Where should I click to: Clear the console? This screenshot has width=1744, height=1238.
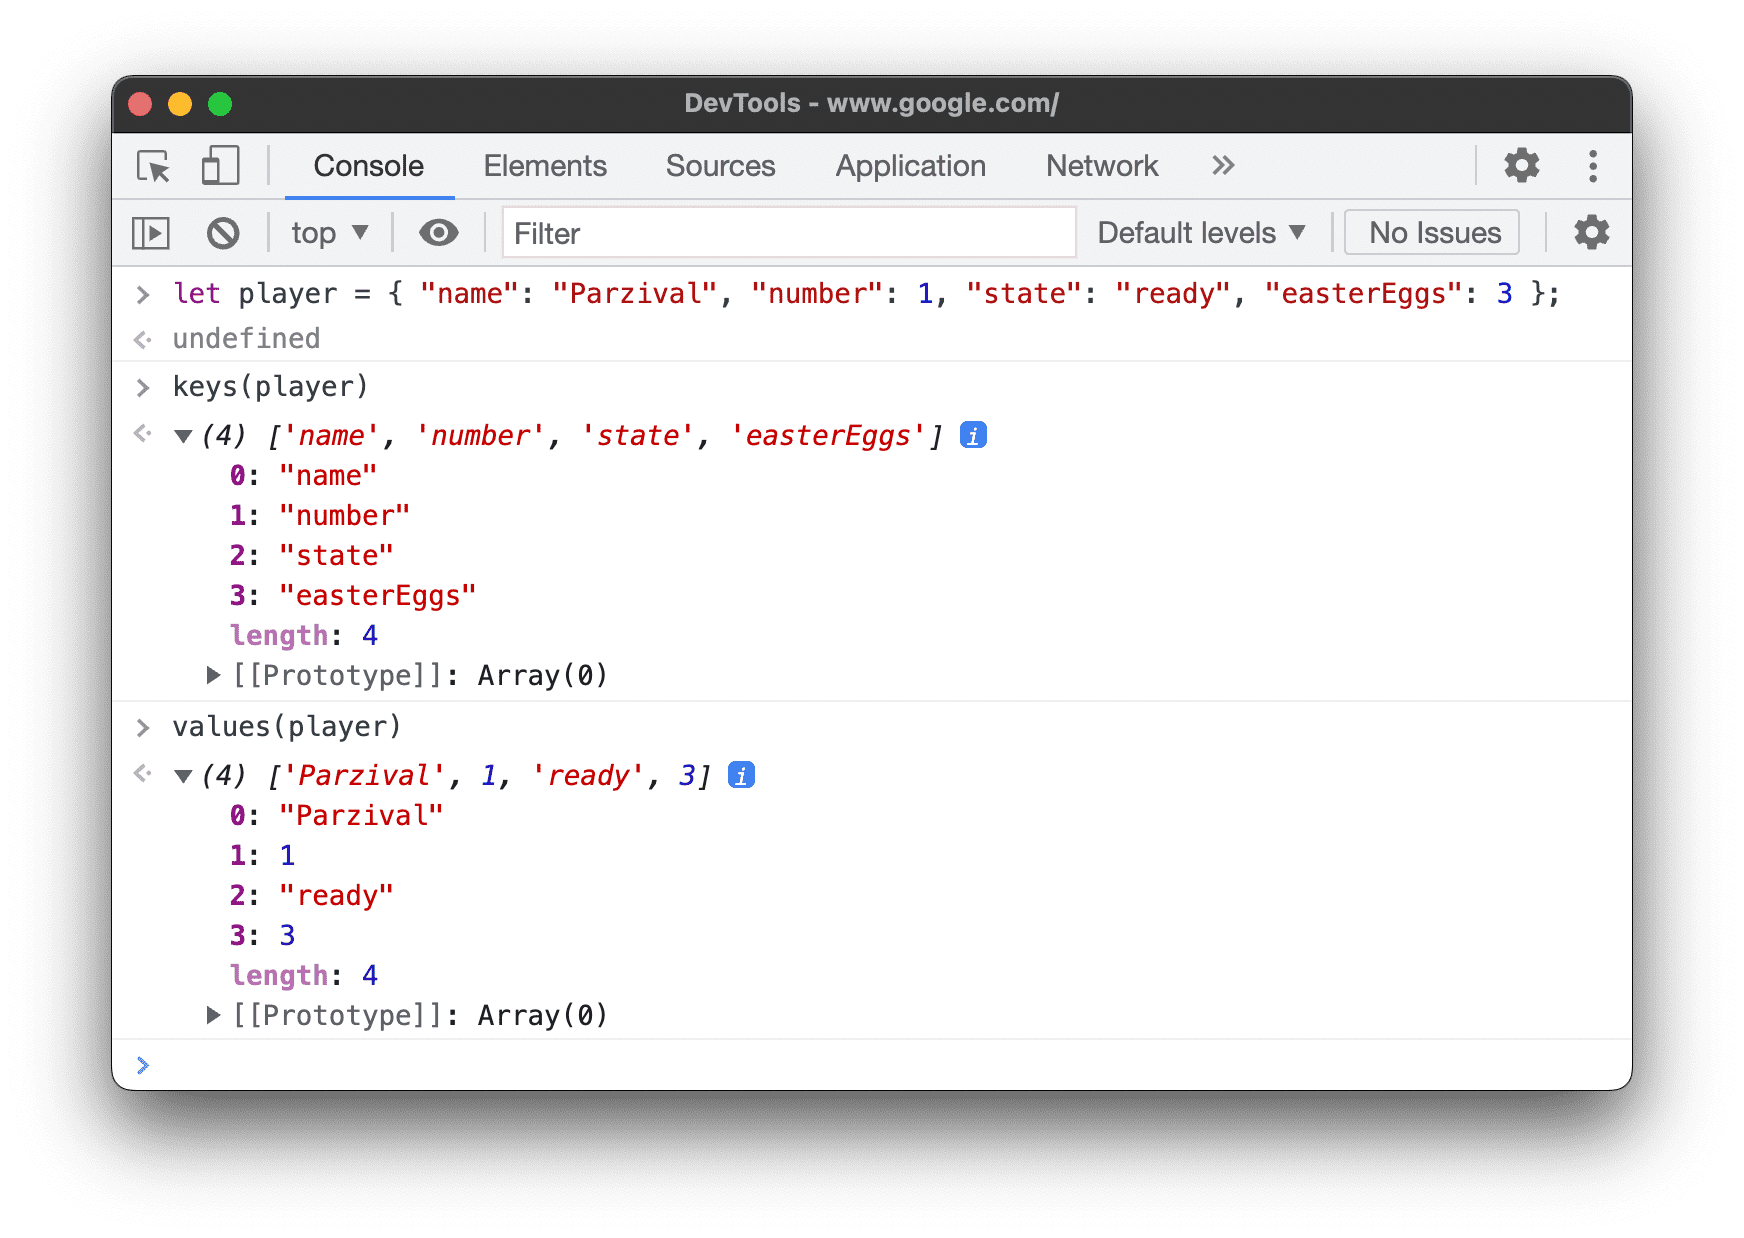pyautogui.click(x=223, y=232)
